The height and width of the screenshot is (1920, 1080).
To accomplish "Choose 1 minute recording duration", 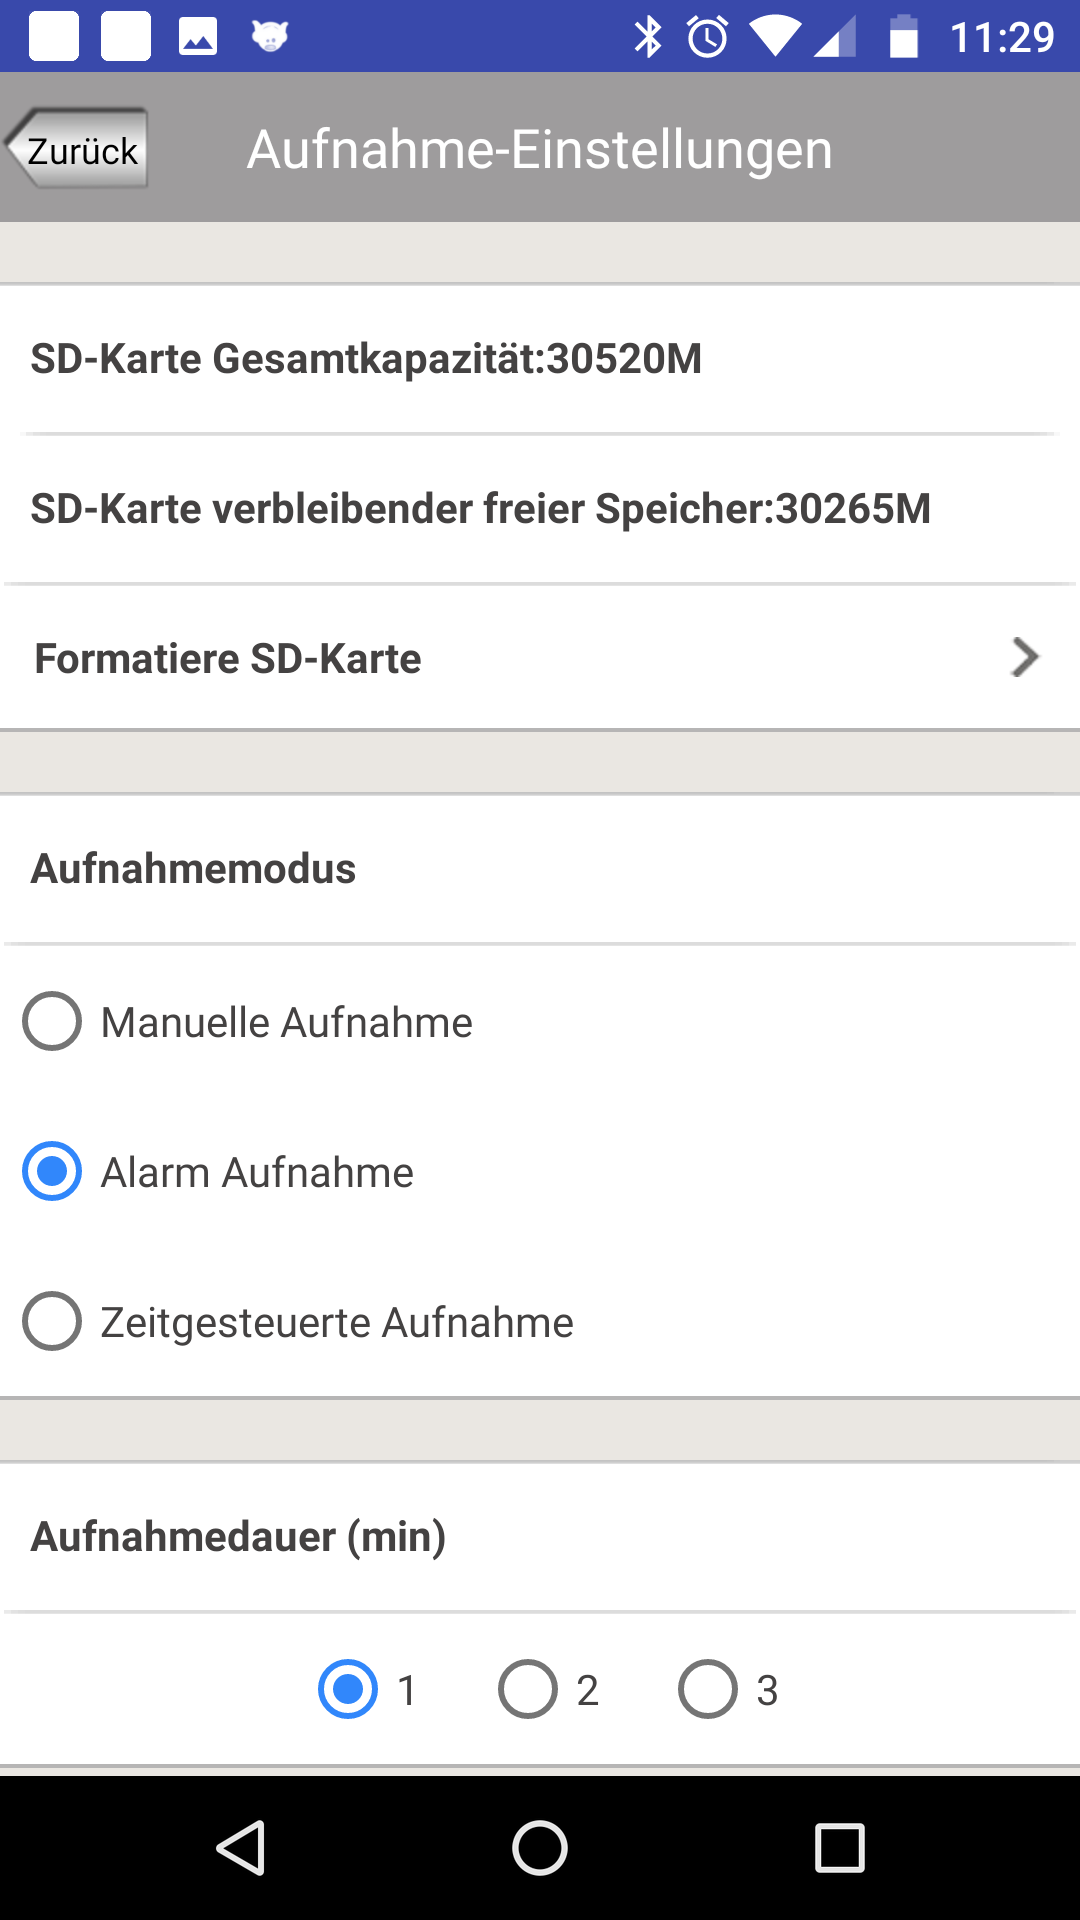I will coord(348,1689).
